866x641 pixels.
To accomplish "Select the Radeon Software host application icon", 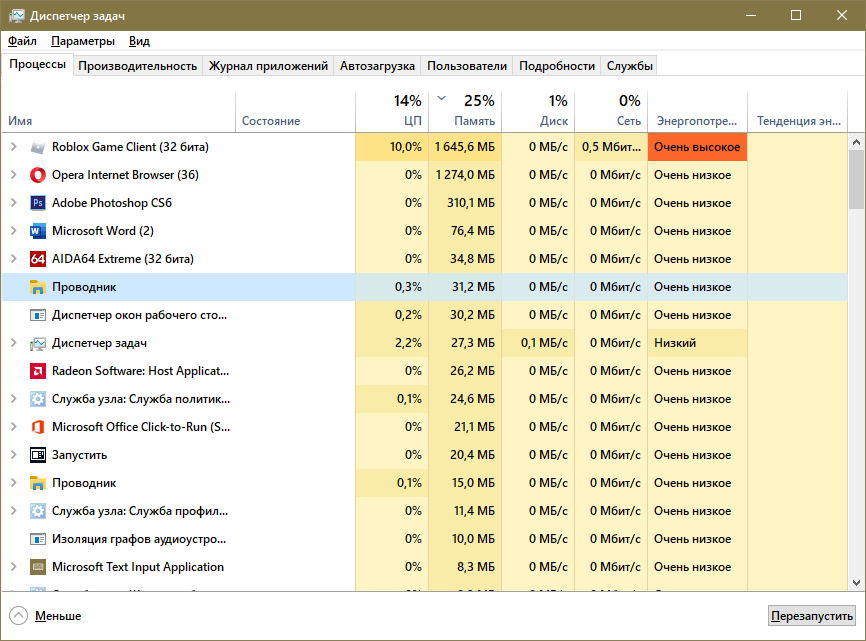I will point(38,371).
